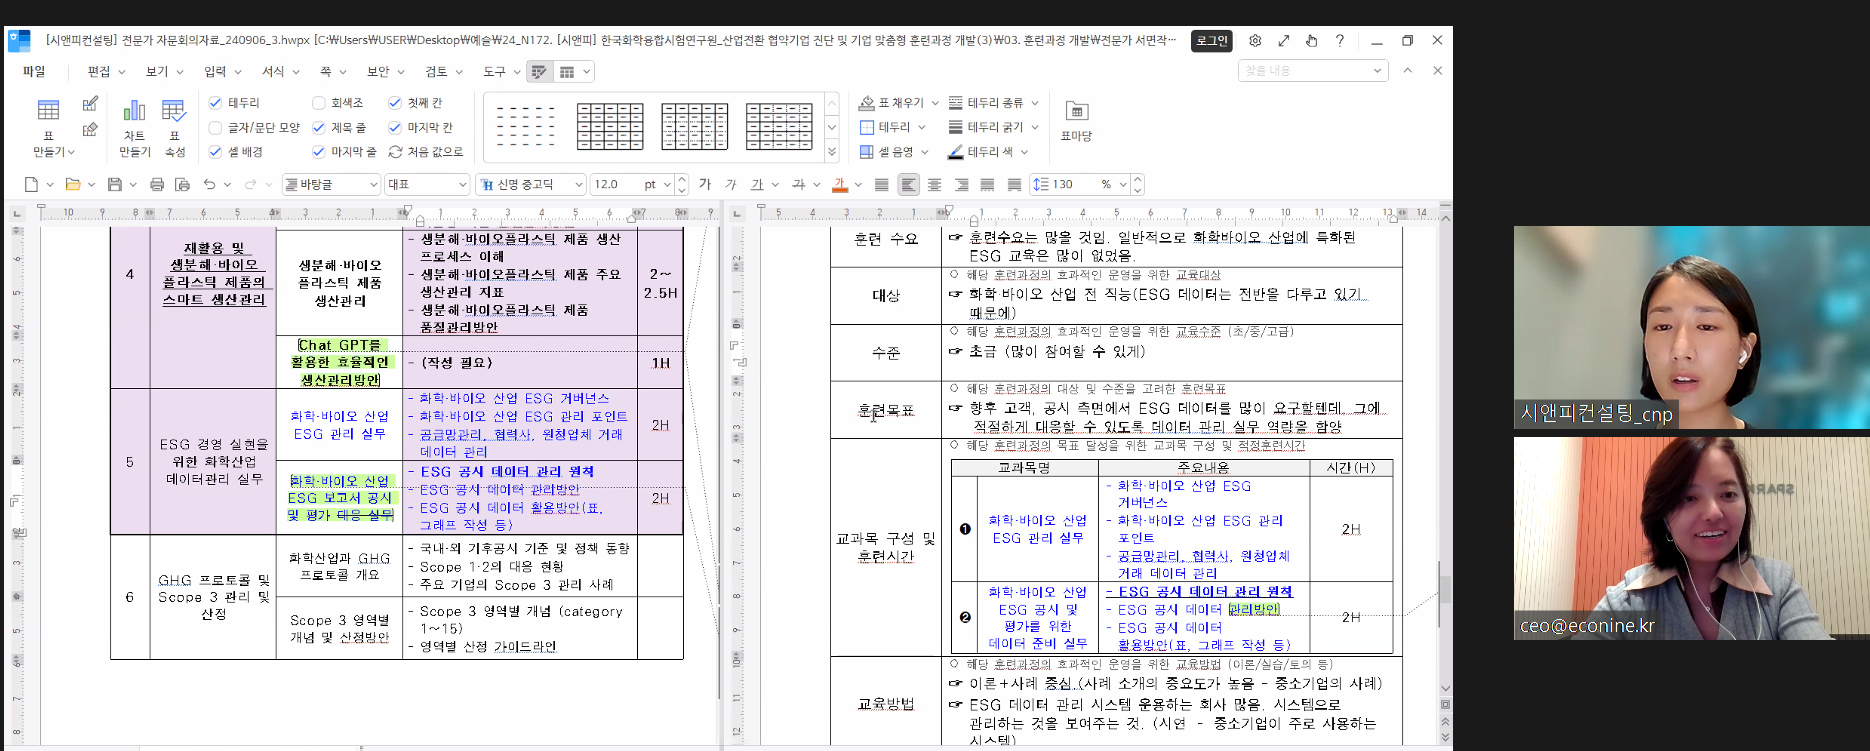This screenshot has height=751, width=1870.
Task: Click 셀 음영 button
Action: (887, 152)
